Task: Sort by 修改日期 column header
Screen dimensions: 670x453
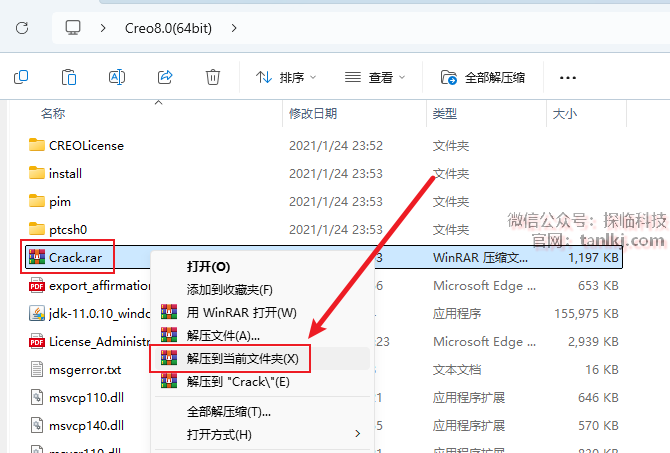Action: pos(313,114)
